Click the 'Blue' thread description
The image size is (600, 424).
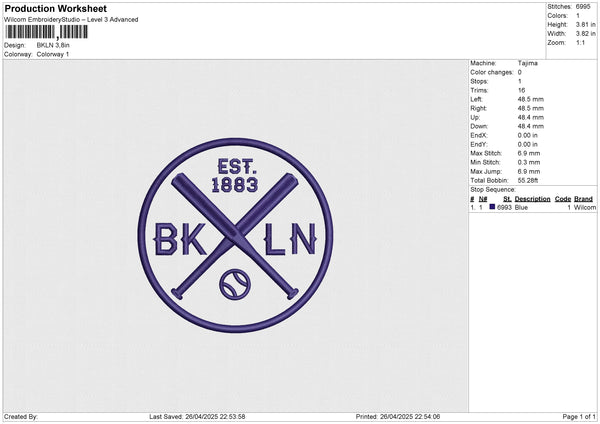[x=521, y=207]
